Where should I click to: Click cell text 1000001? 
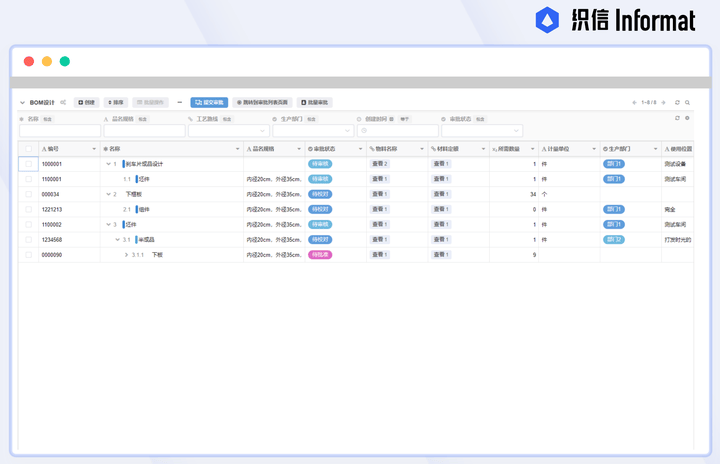pyautogui.click(x=52, y=164)
